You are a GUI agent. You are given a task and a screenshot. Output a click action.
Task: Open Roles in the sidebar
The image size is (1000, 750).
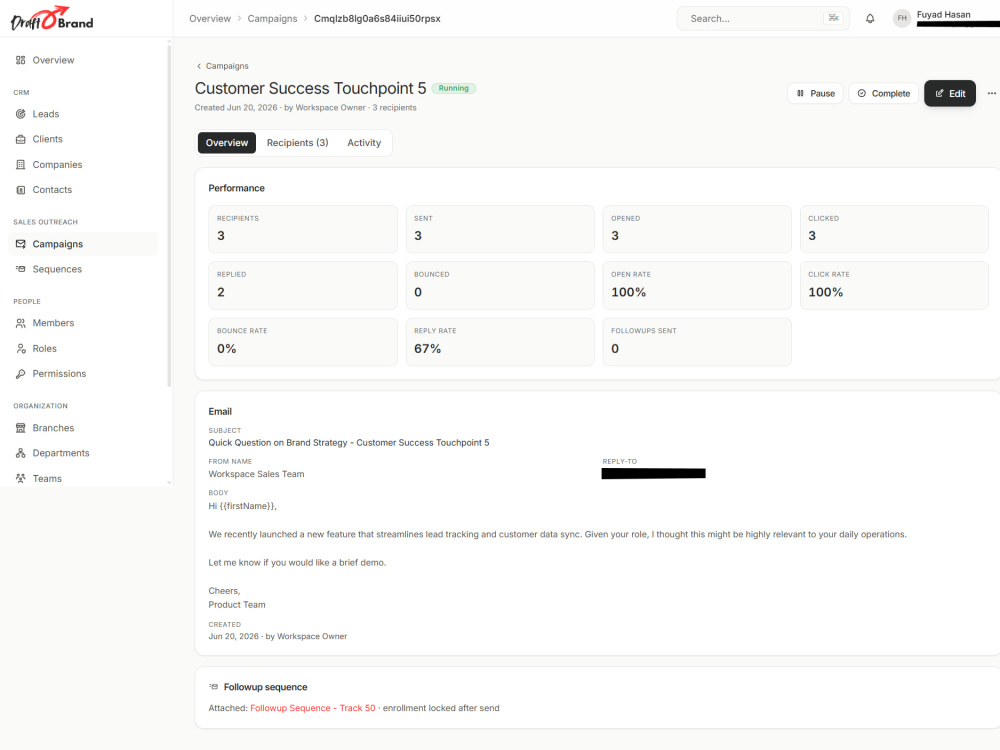coord(83,349)
